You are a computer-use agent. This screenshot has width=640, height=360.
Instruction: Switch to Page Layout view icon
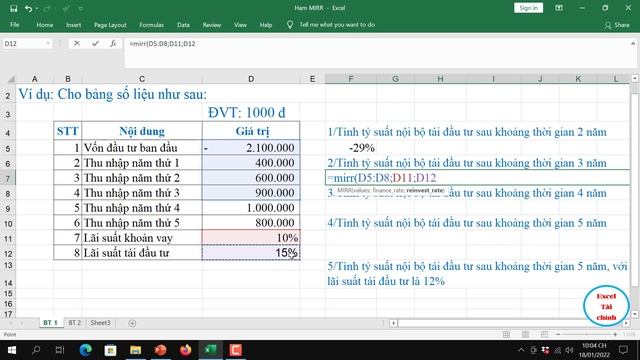tap(525, 335)
